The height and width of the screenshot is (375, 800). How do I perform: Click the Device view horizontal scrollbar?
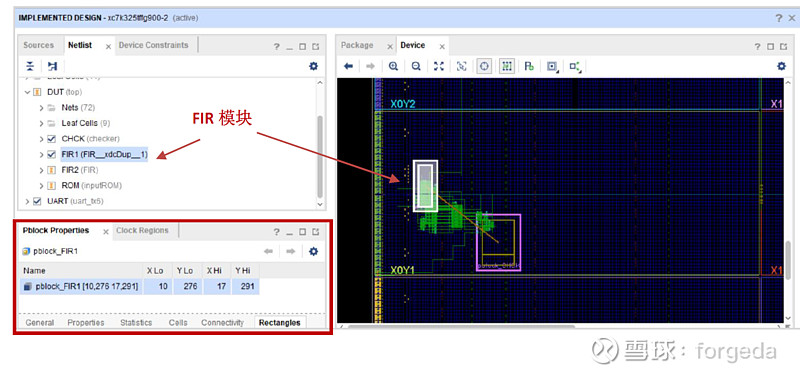(x=461, y=327)
